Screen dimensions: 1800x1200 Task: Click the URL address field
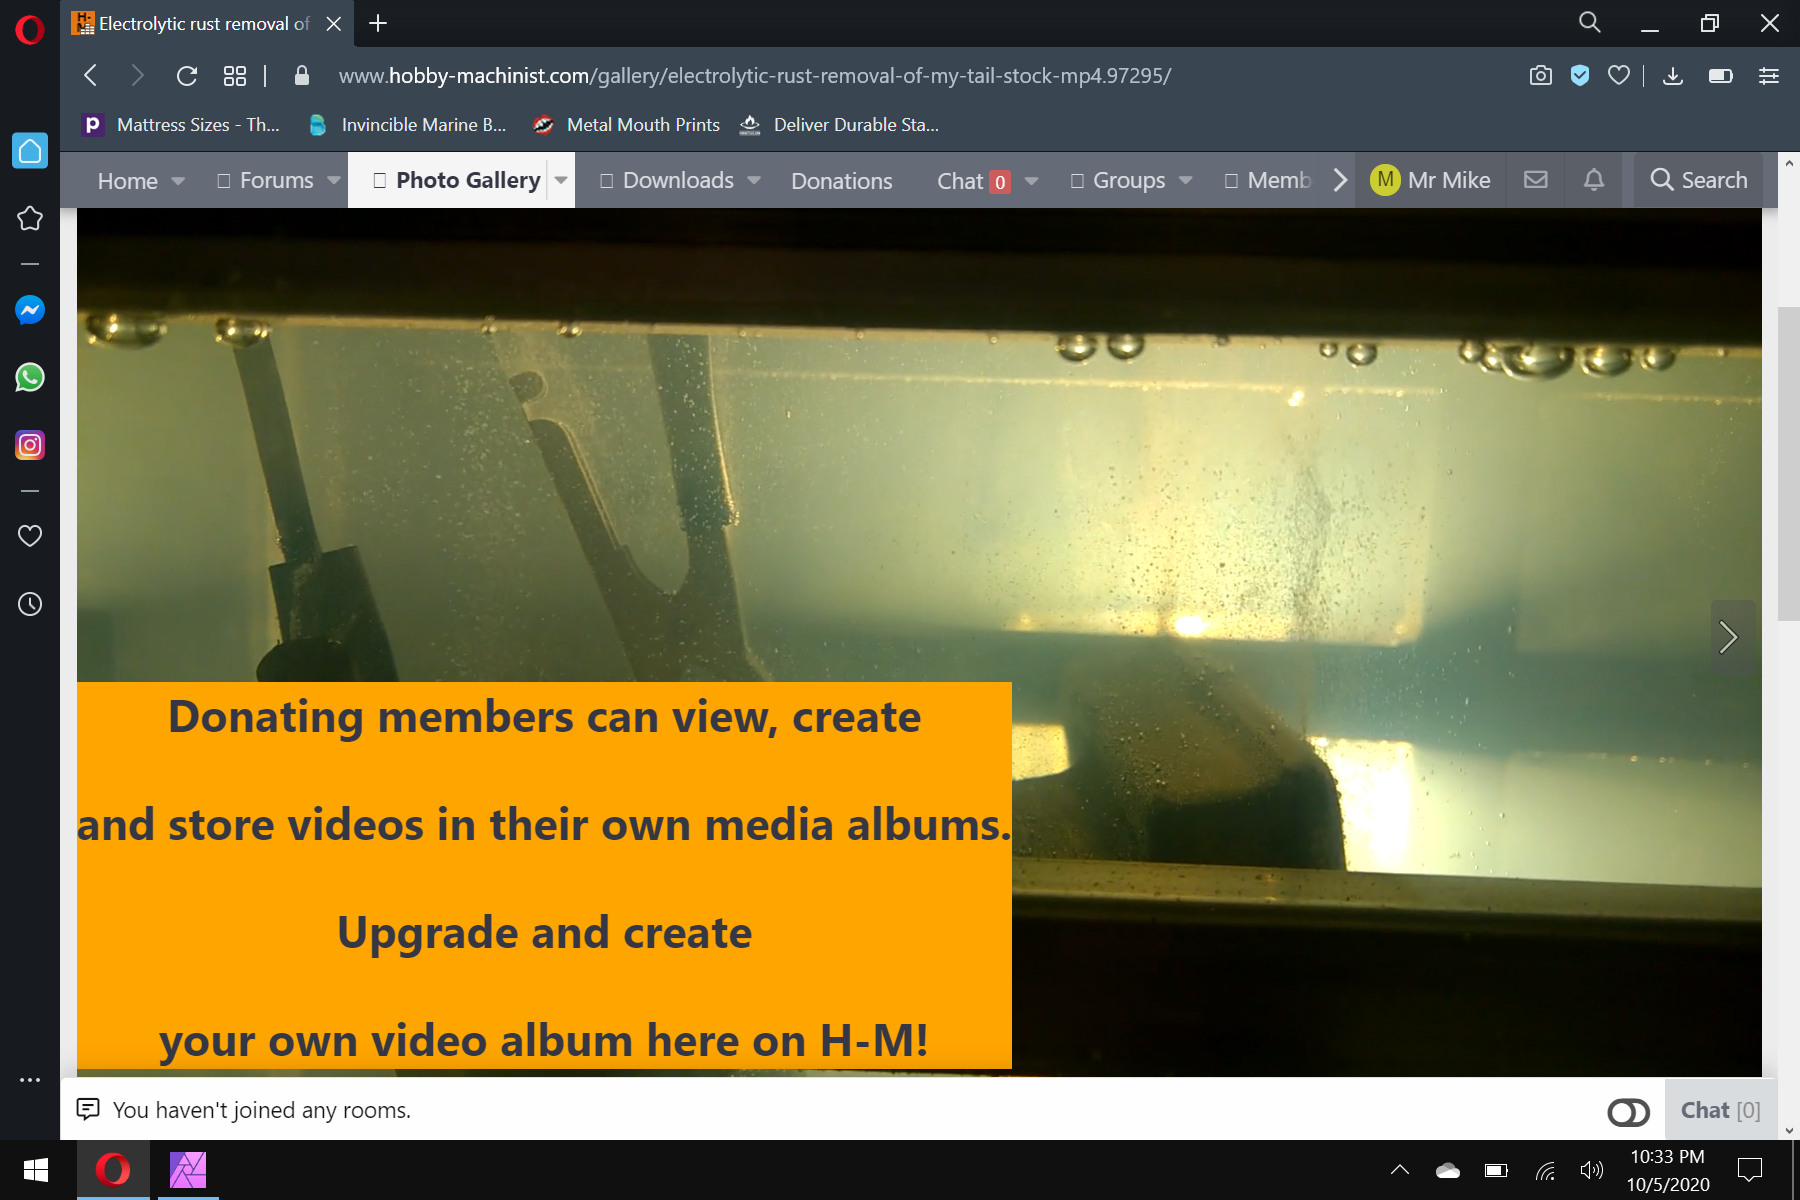point(755,75)
